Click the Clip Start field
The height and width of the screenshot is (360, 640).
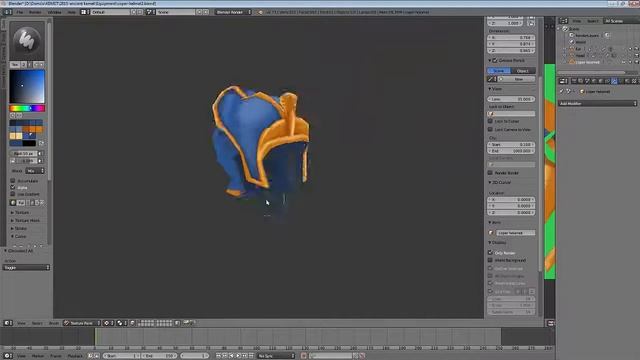(x=511, y=144)
